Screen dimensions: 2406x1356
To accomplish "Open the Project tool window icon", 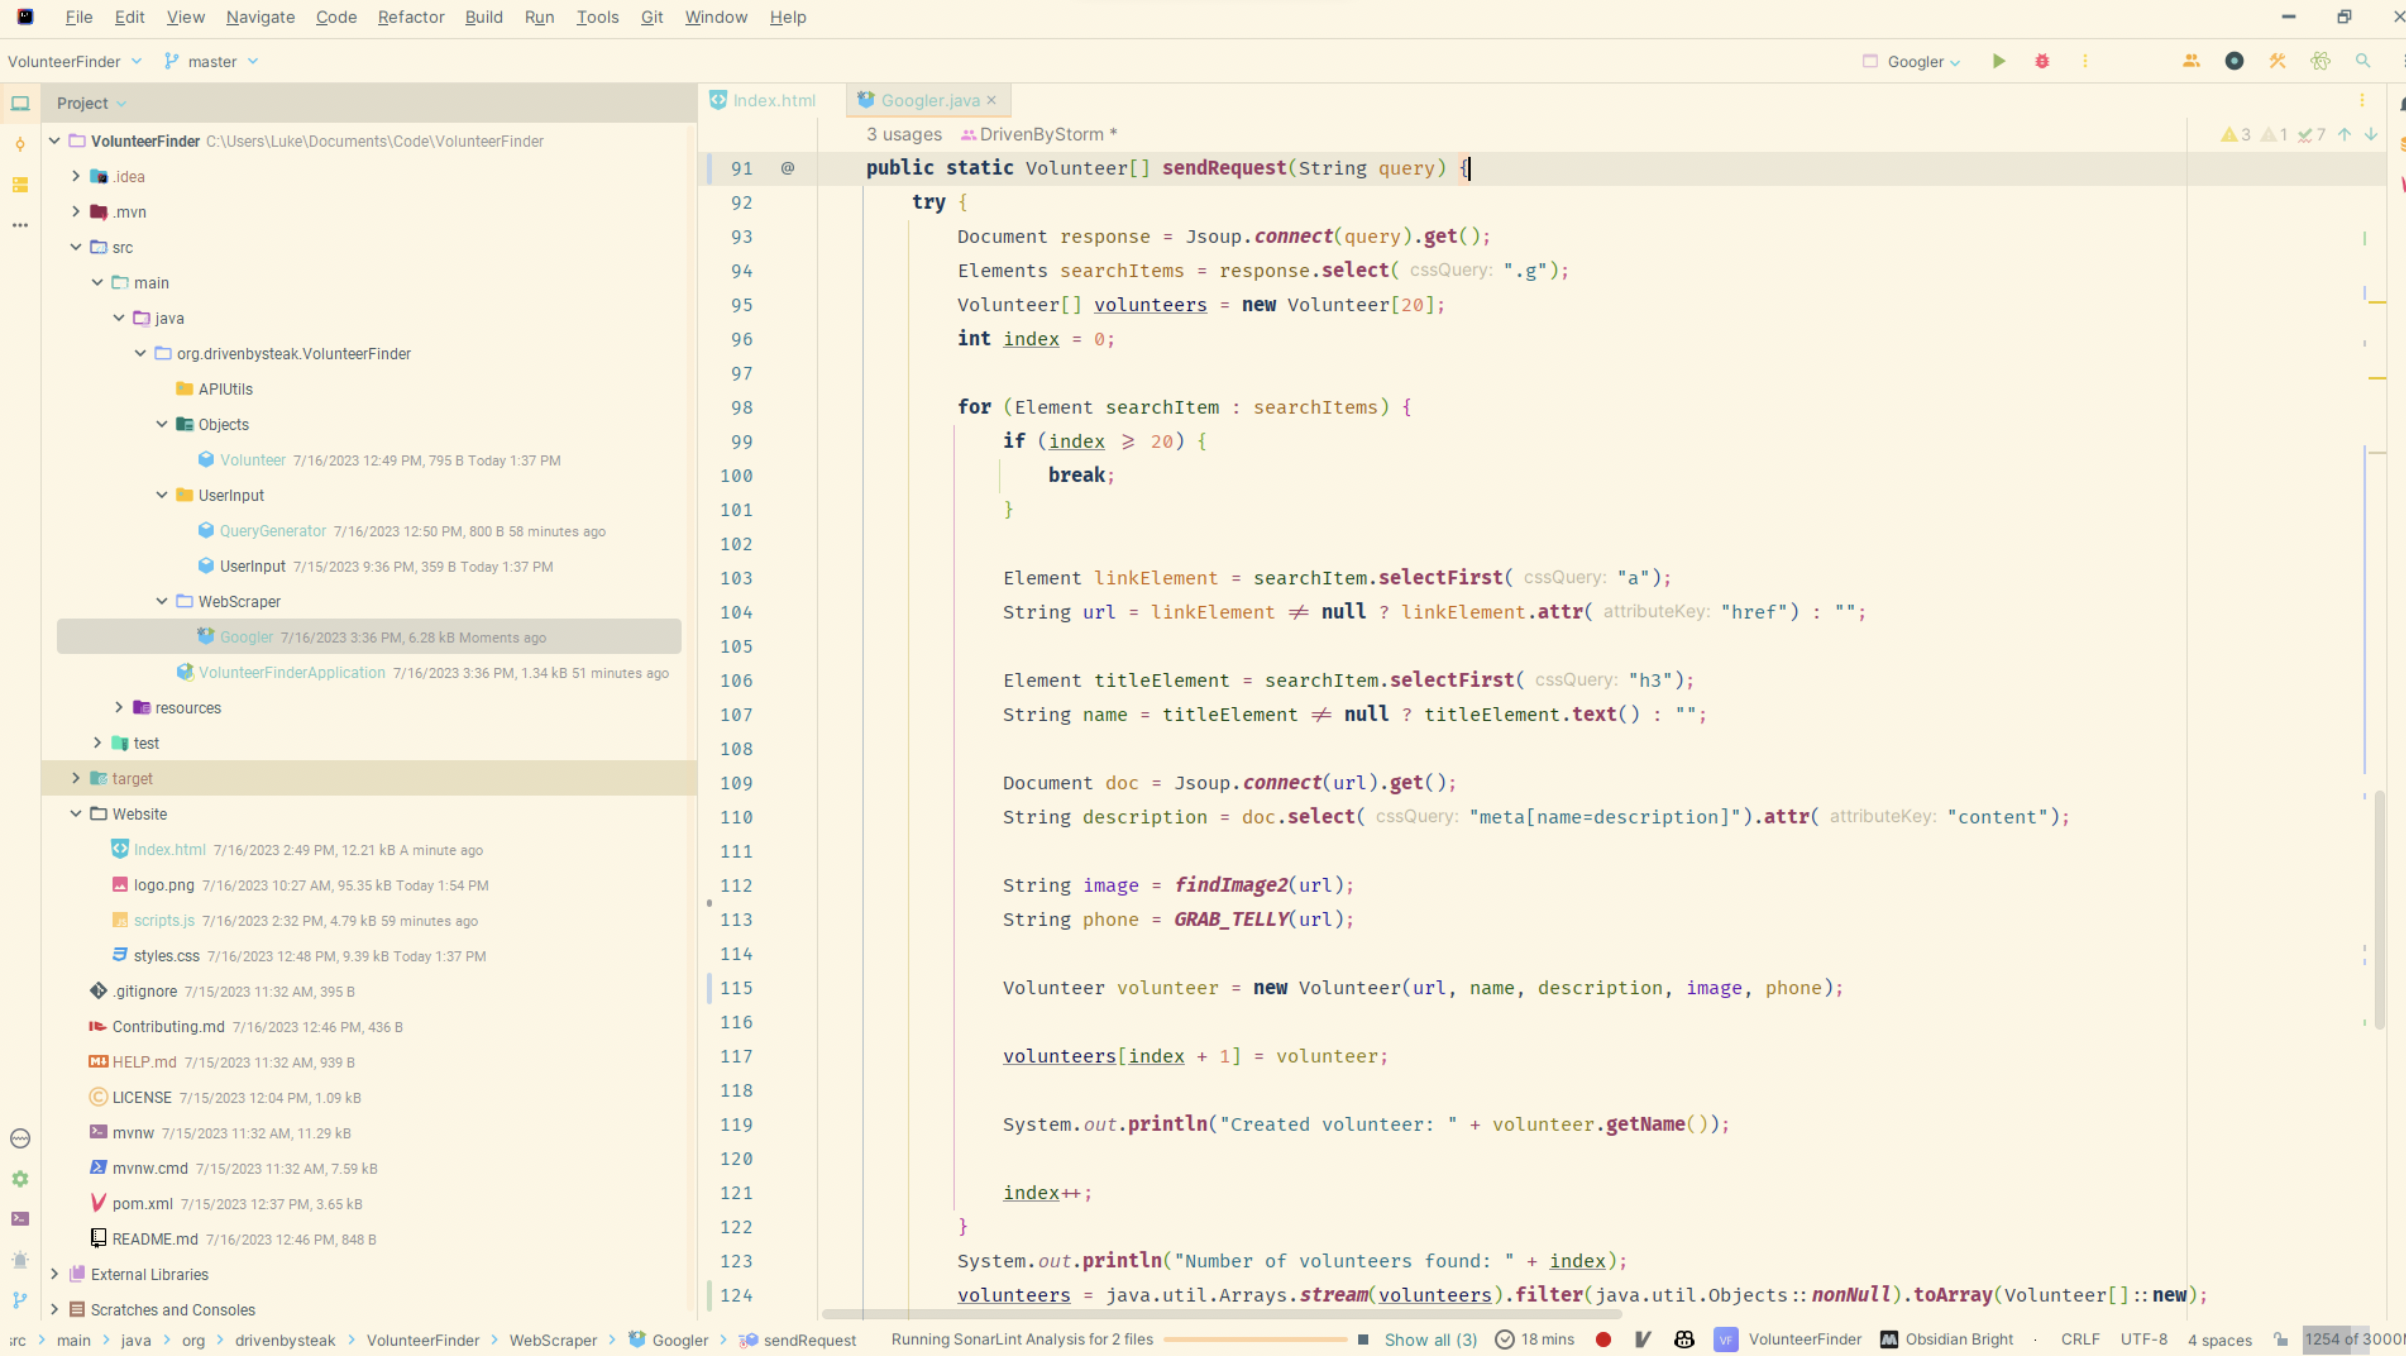I will [20, 102].
